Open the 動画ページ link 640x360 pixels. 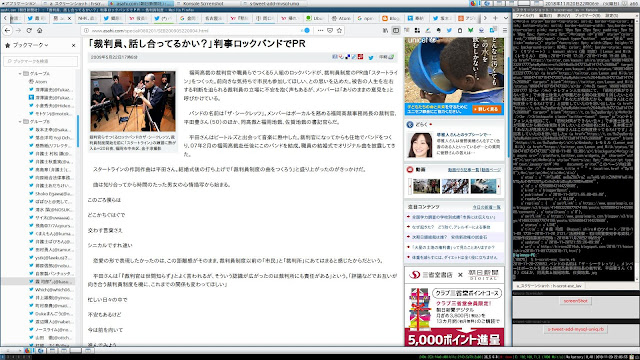click(x=491, y=170)
